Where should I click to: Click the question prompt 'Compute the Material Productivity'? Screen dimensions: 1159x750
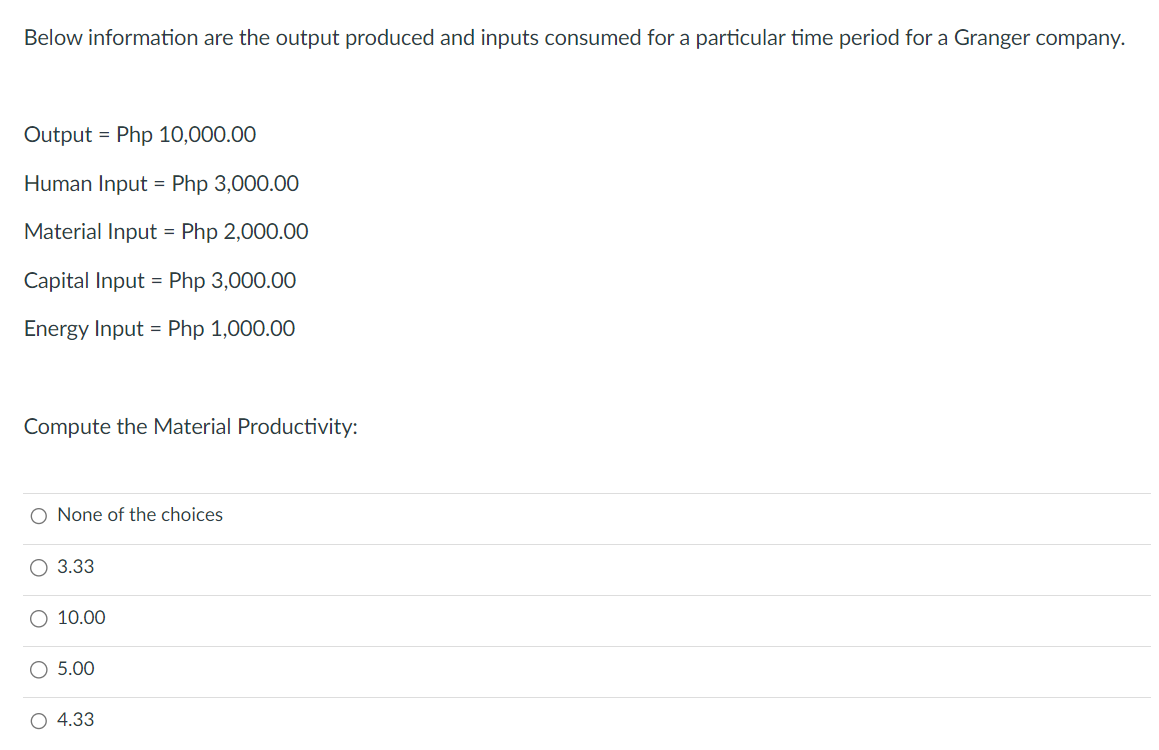point(190,427)
